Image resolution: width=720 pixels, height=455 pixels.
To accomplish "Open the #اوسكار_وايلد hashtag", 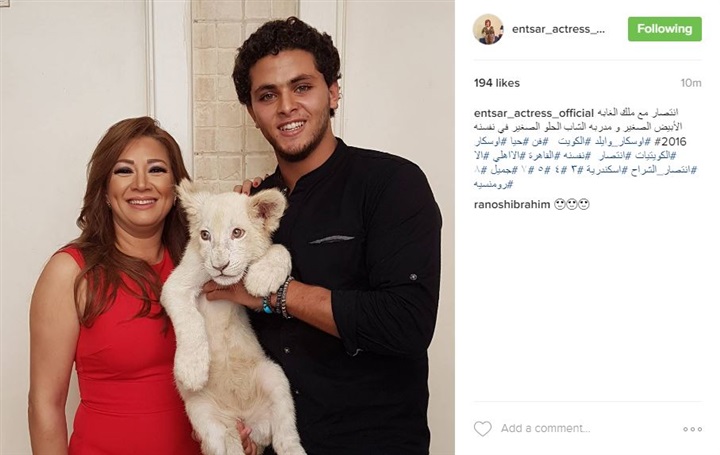I will (x=623, y=142).
